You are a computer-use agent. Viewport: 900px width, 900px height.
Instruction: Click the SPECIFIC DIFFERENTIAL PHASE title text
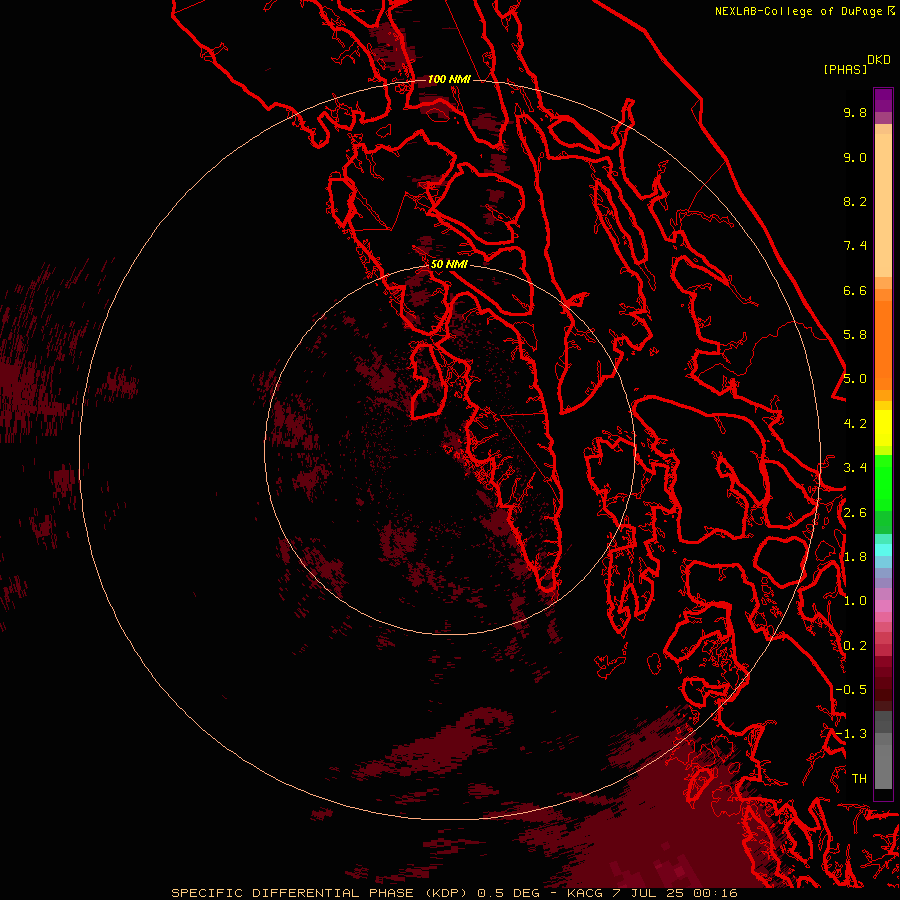click(x=292, y=893)
